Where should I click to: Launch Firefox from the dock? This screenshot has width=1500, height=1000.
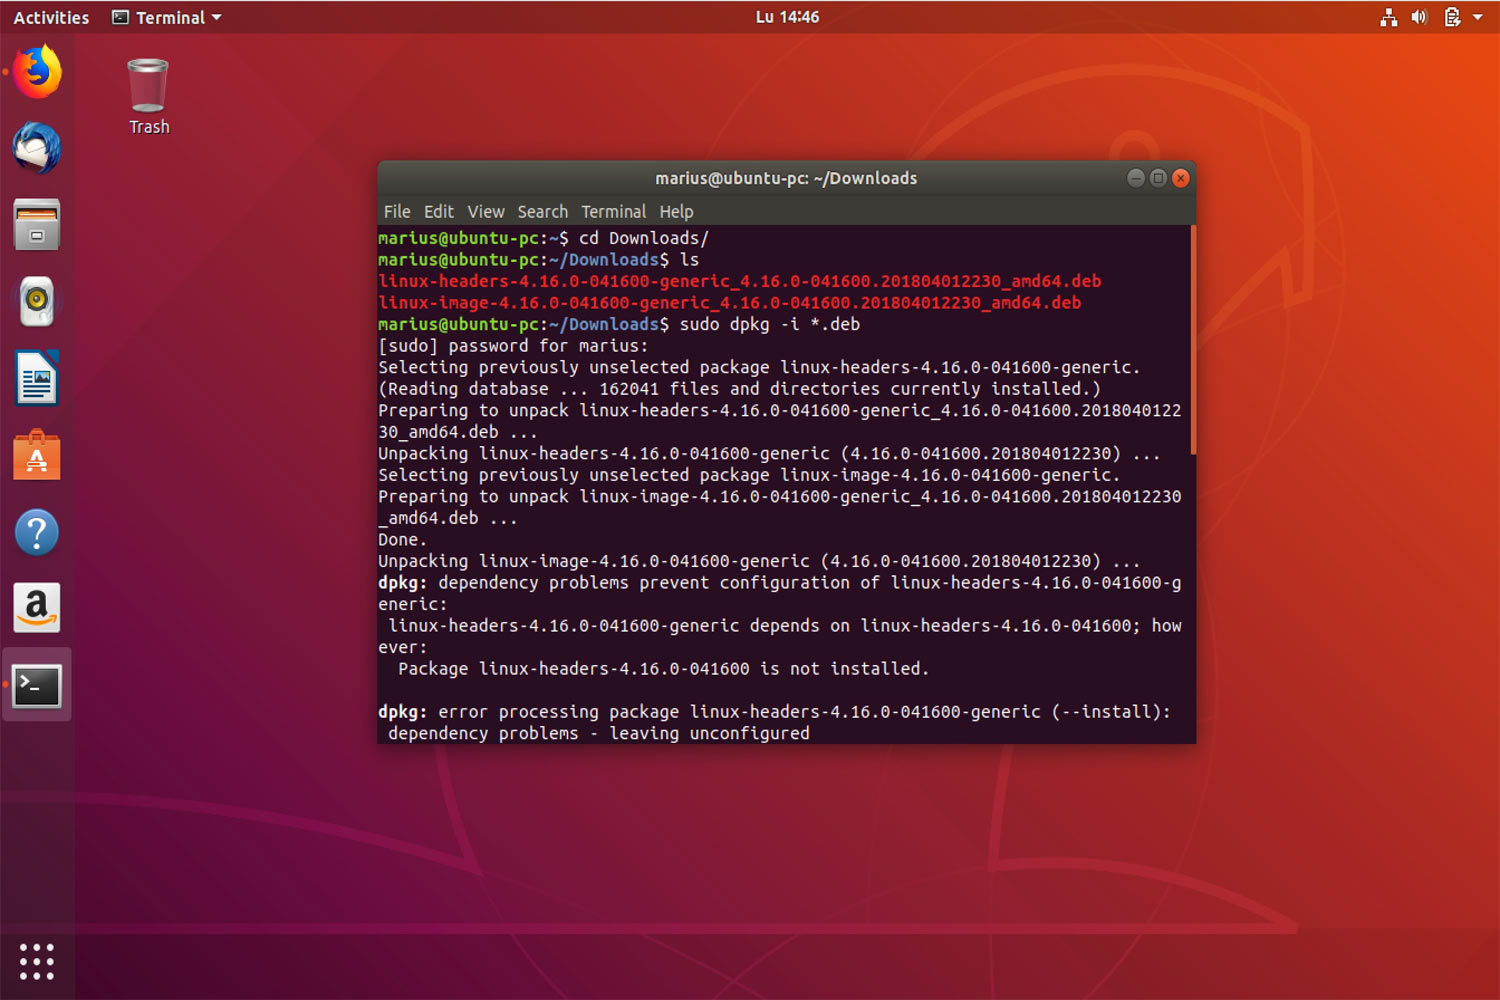tap(37, 72)
